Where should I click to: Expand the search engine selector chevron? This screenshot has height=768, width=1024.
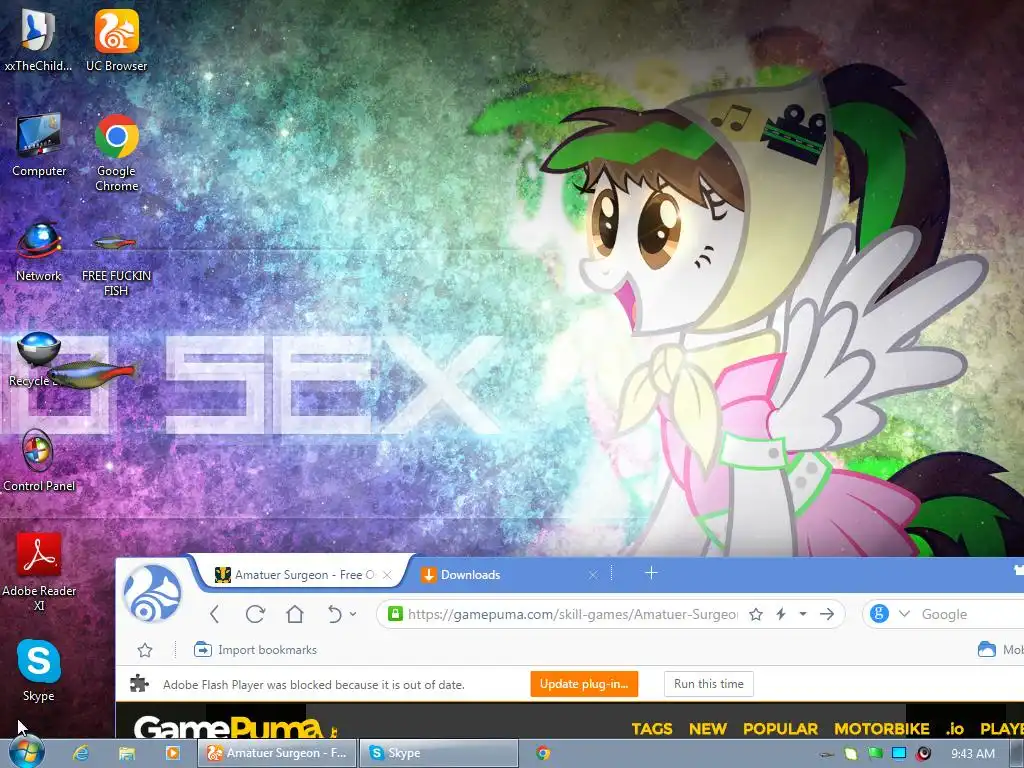pyautogui.click(x=904, y=614)
